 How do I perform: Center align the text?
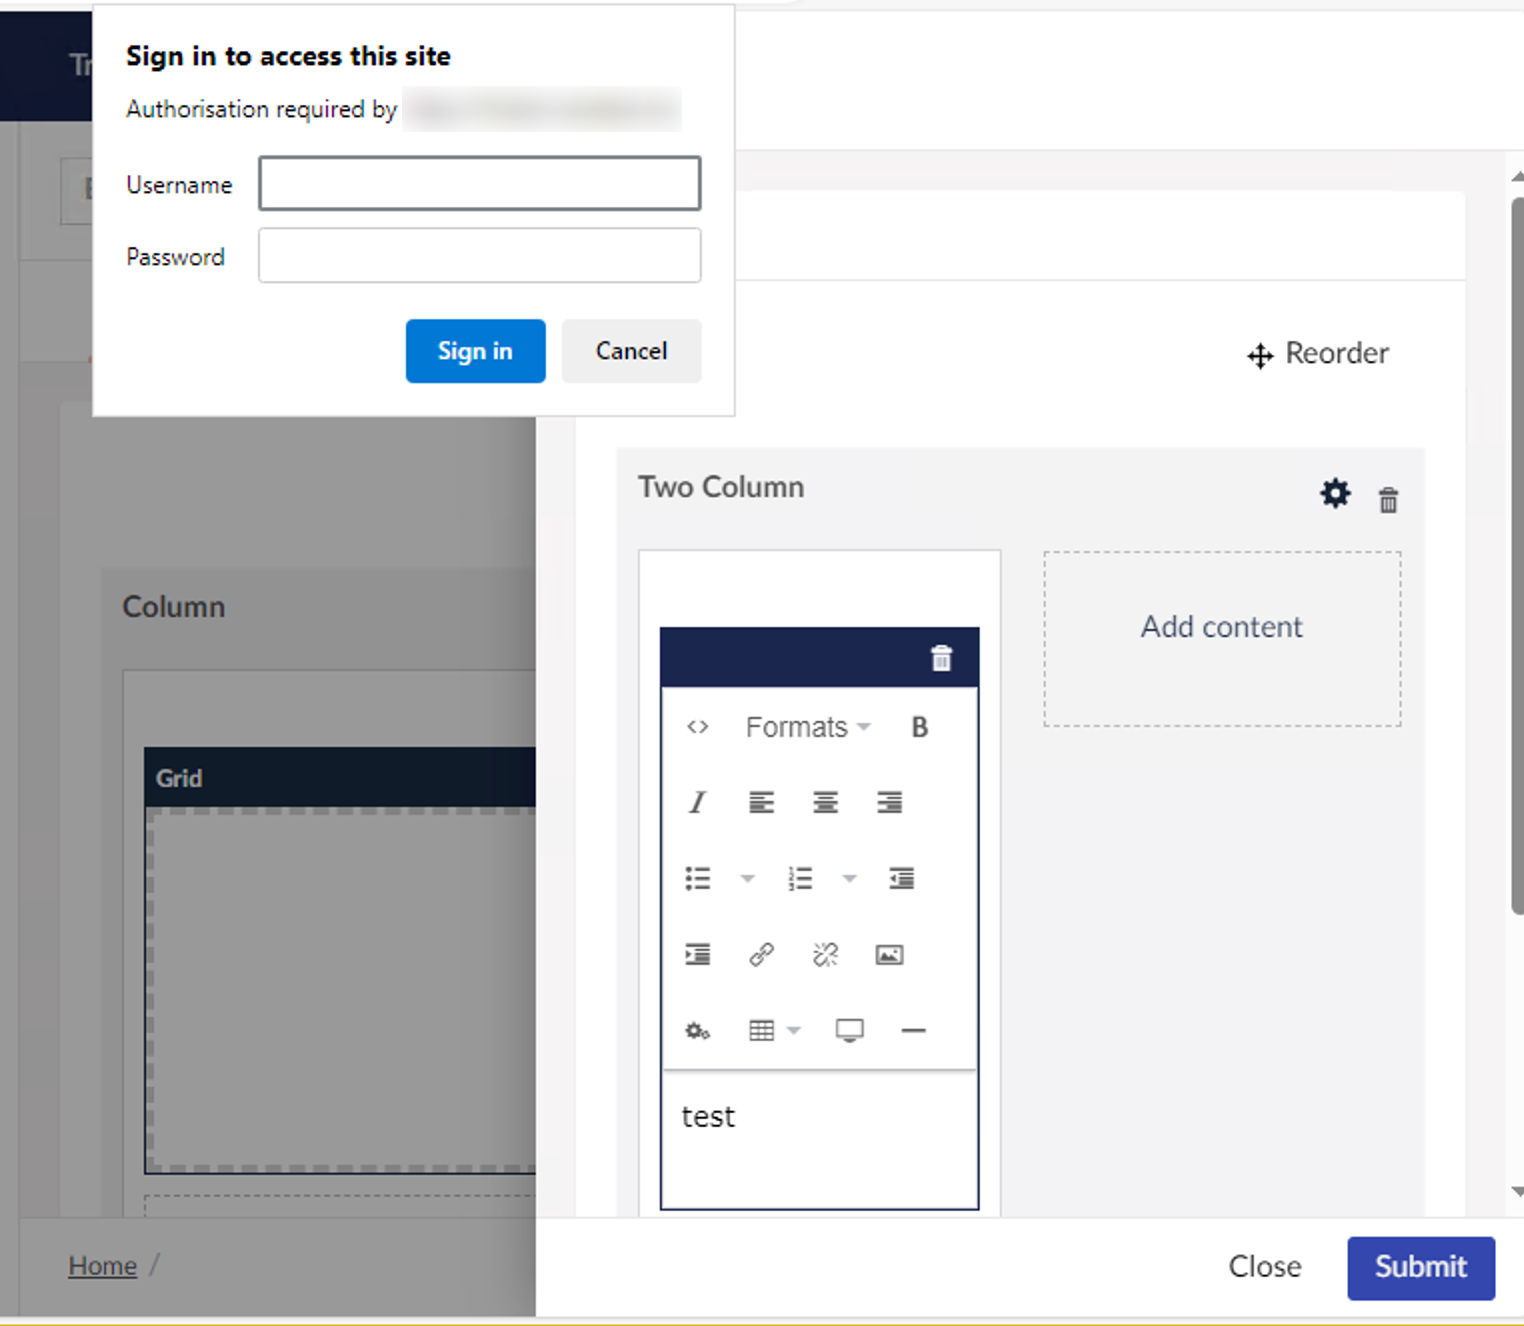825,802
